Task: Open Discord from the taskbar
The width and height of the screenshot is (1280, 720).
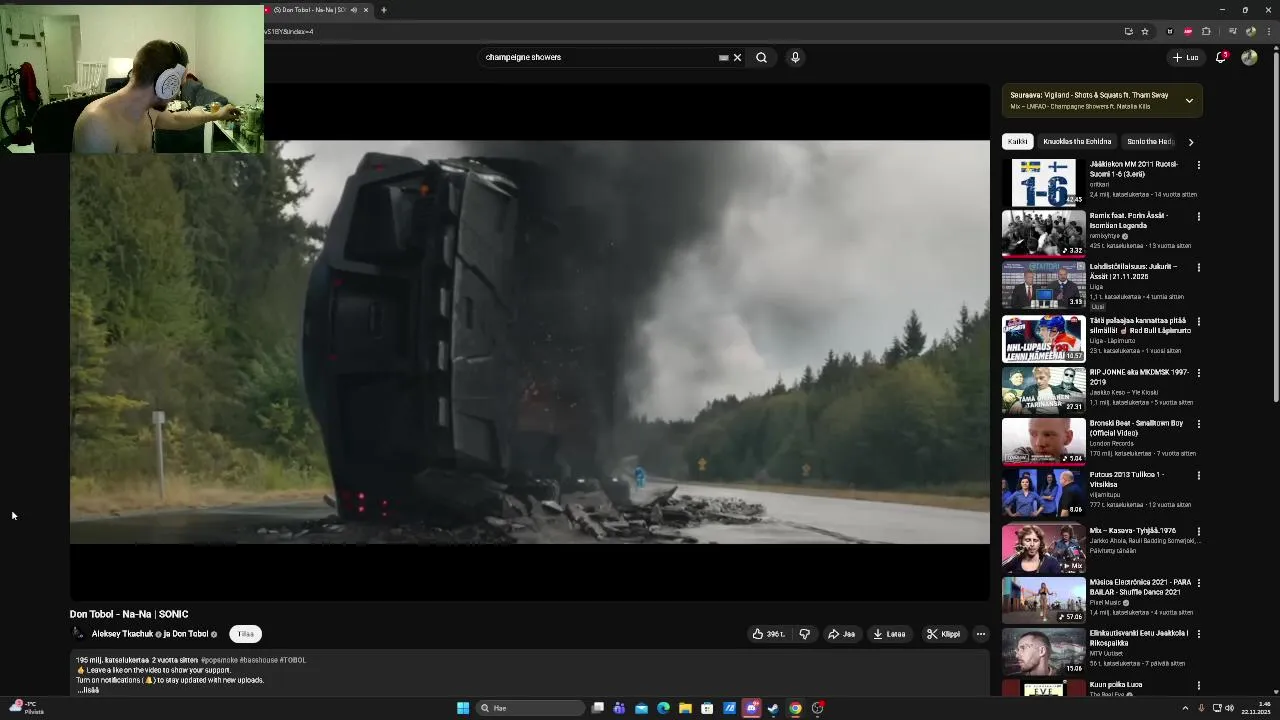Action: click(751, 708)
